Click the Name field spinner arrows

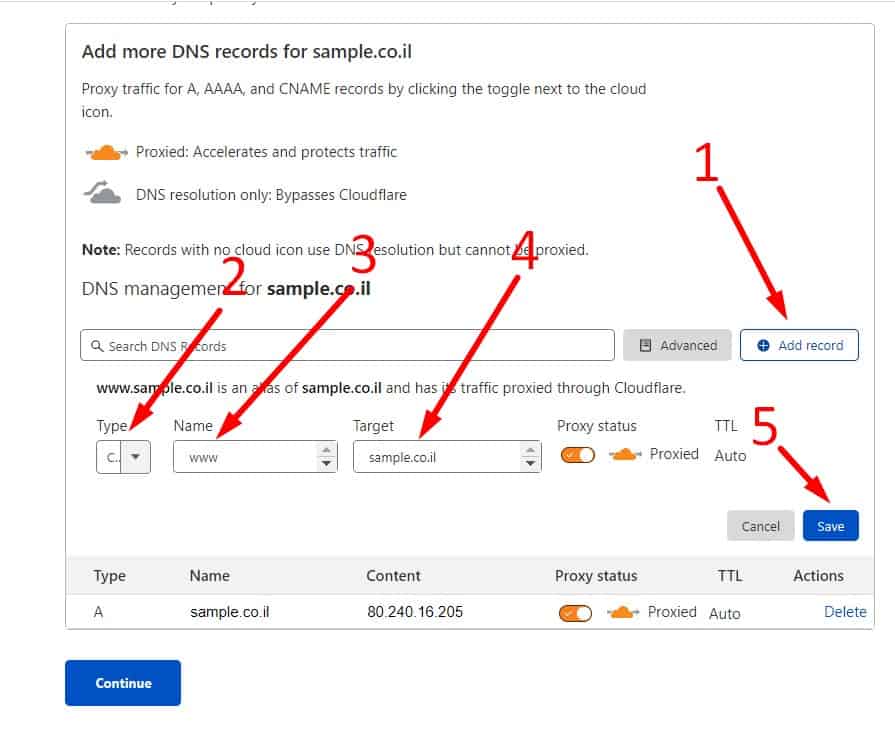pos(326,457)
